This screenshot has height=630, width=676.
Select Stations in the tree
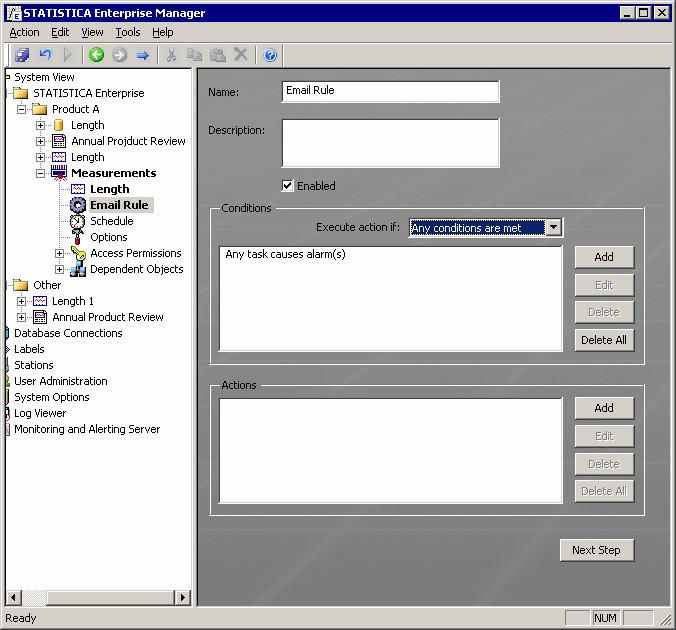tap(34, 365)
